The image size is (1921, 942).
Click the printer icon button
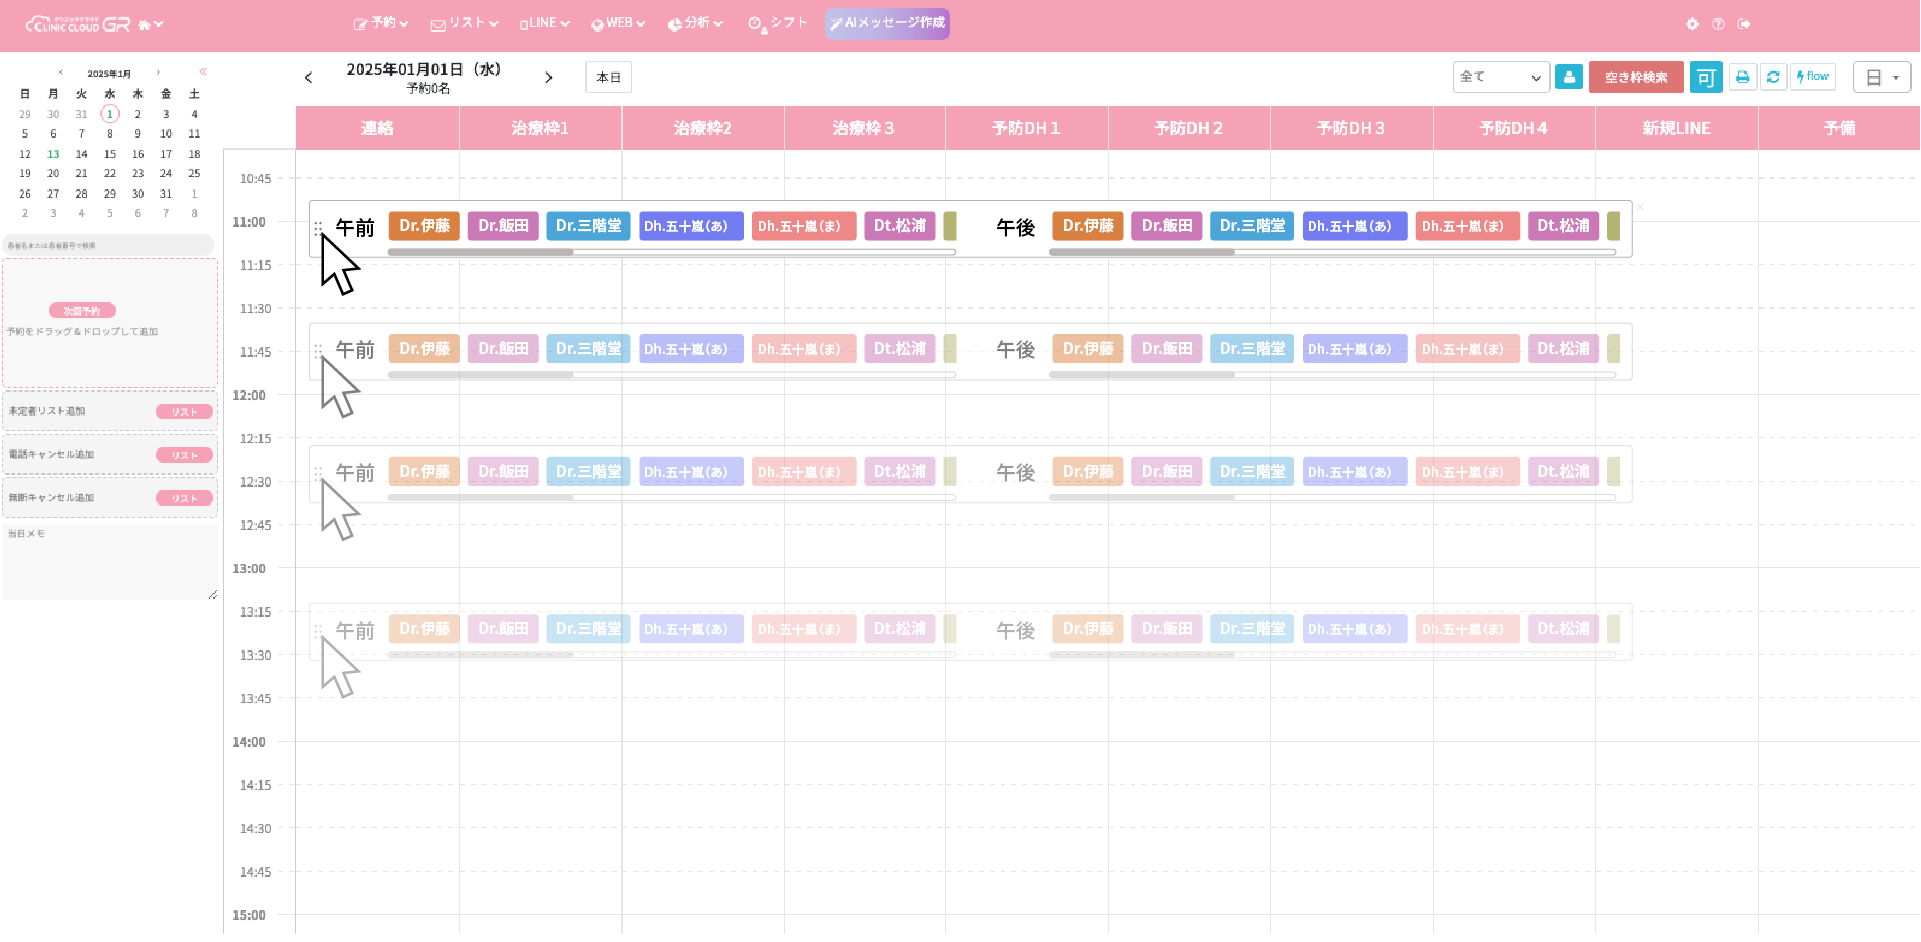(1743, 77)
